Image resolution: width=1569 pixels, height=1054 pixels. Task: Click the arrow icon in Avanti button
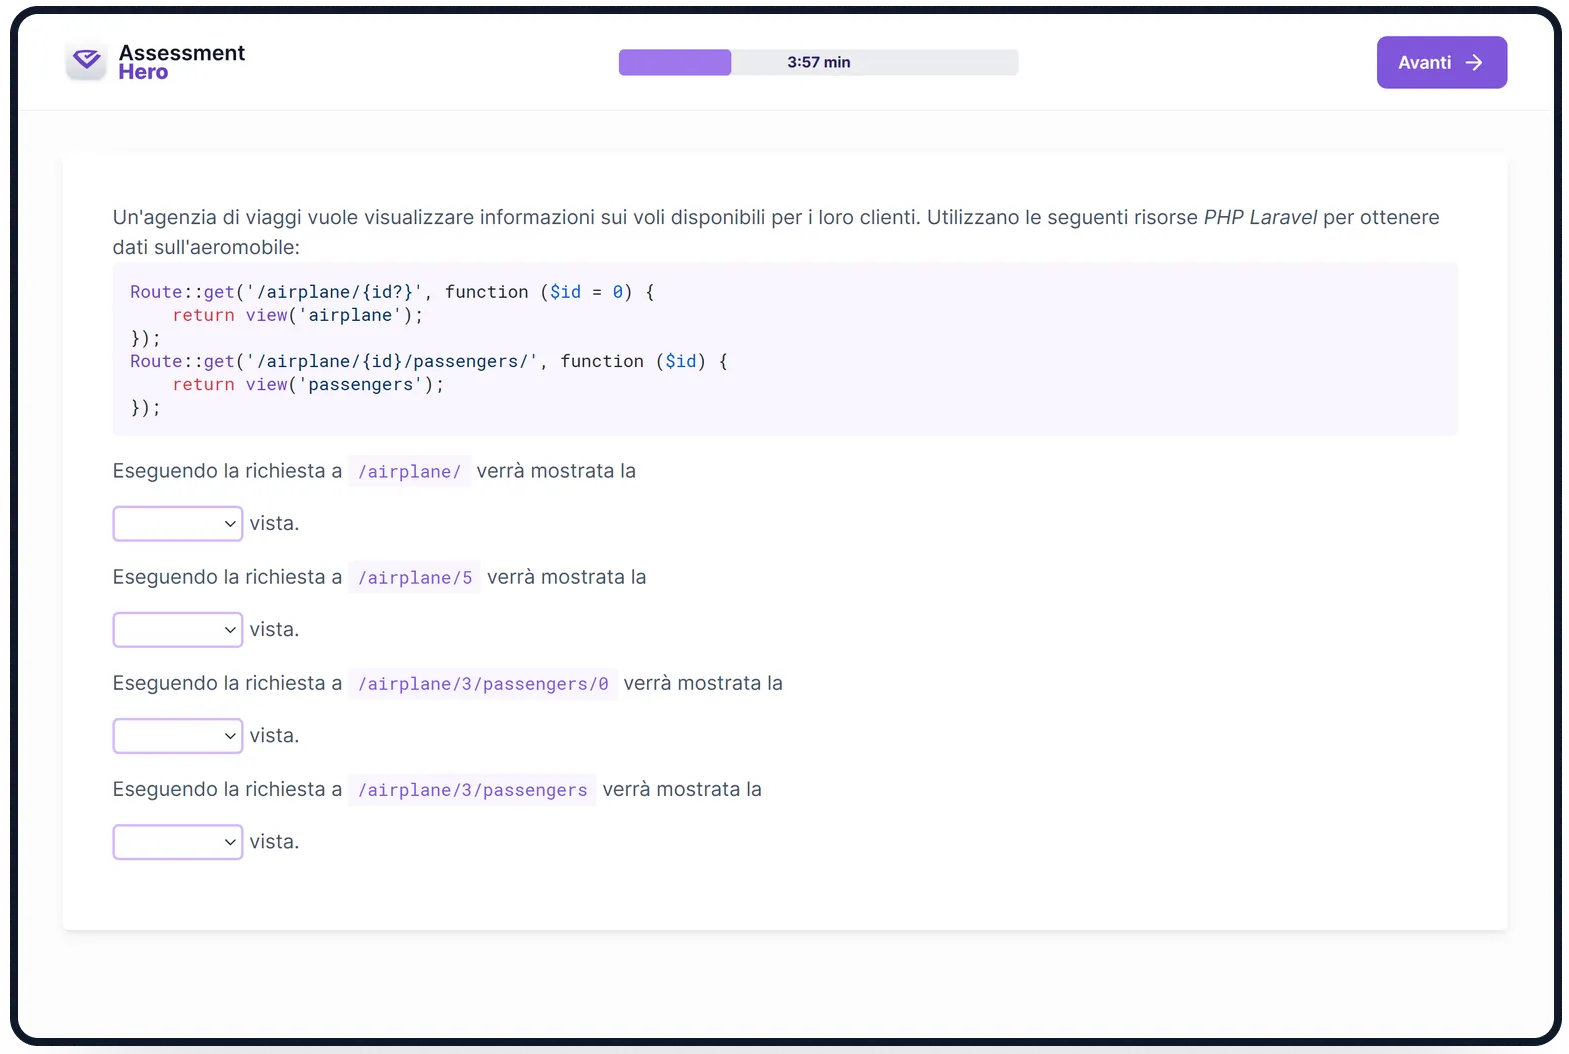1474,63
